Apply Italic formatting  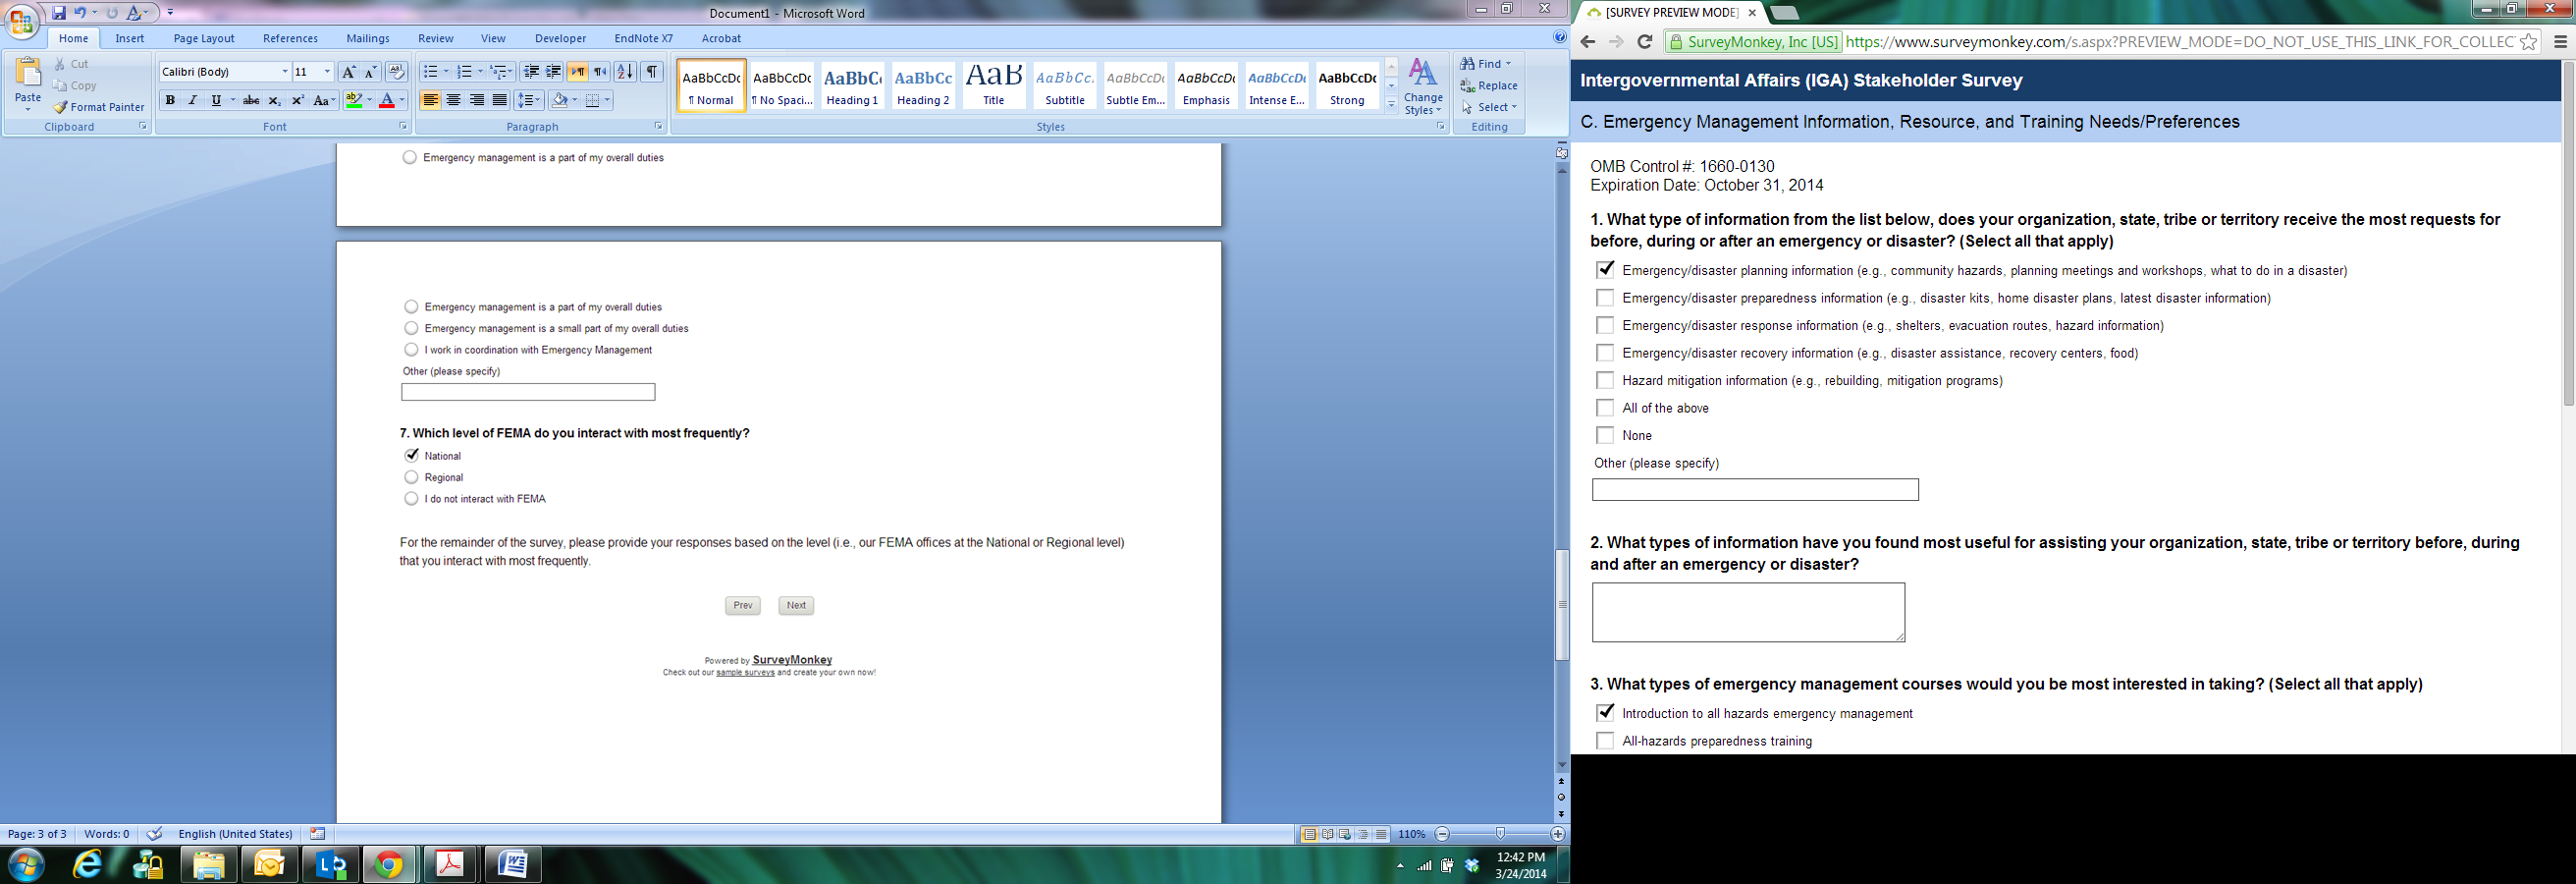tap(193, 100)
